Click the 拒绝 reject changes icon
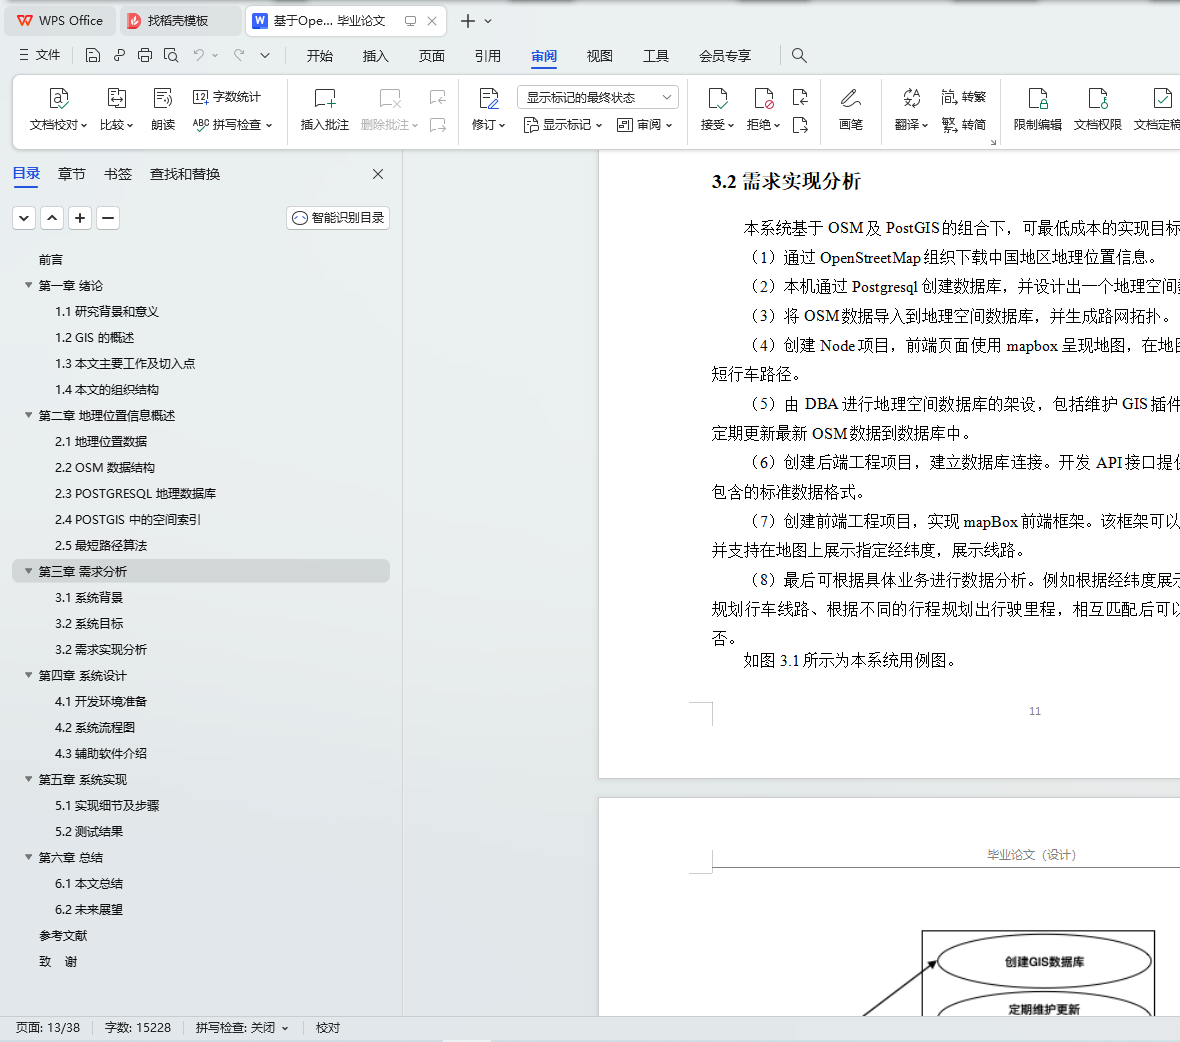This screenshot has width=1180, height=1042. coord(763,99)
